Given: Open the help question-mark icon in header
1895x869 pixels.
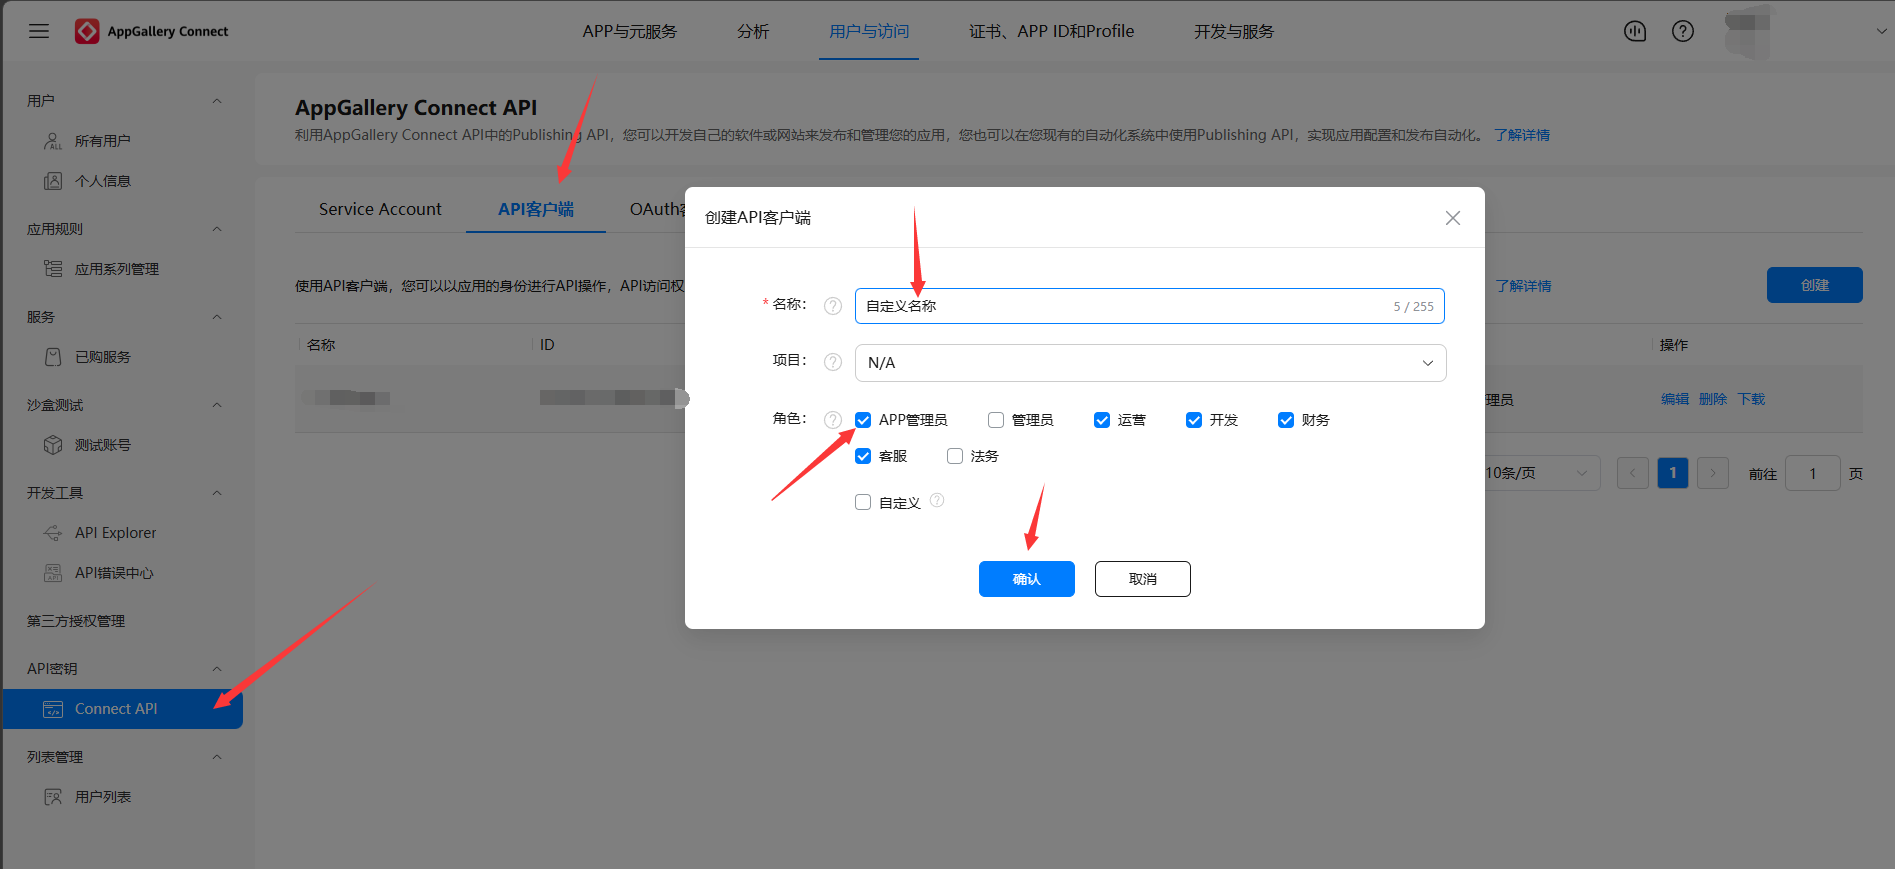Looking at the screenshot, I should coord(1683,31).
